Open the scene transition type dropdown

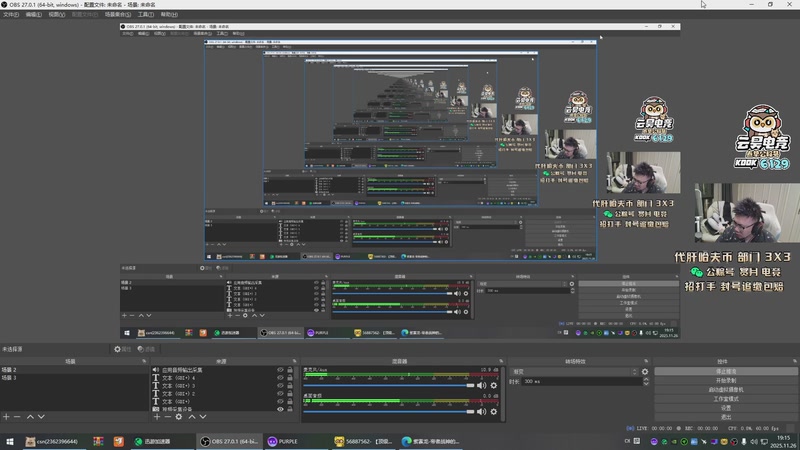[574, 371]
